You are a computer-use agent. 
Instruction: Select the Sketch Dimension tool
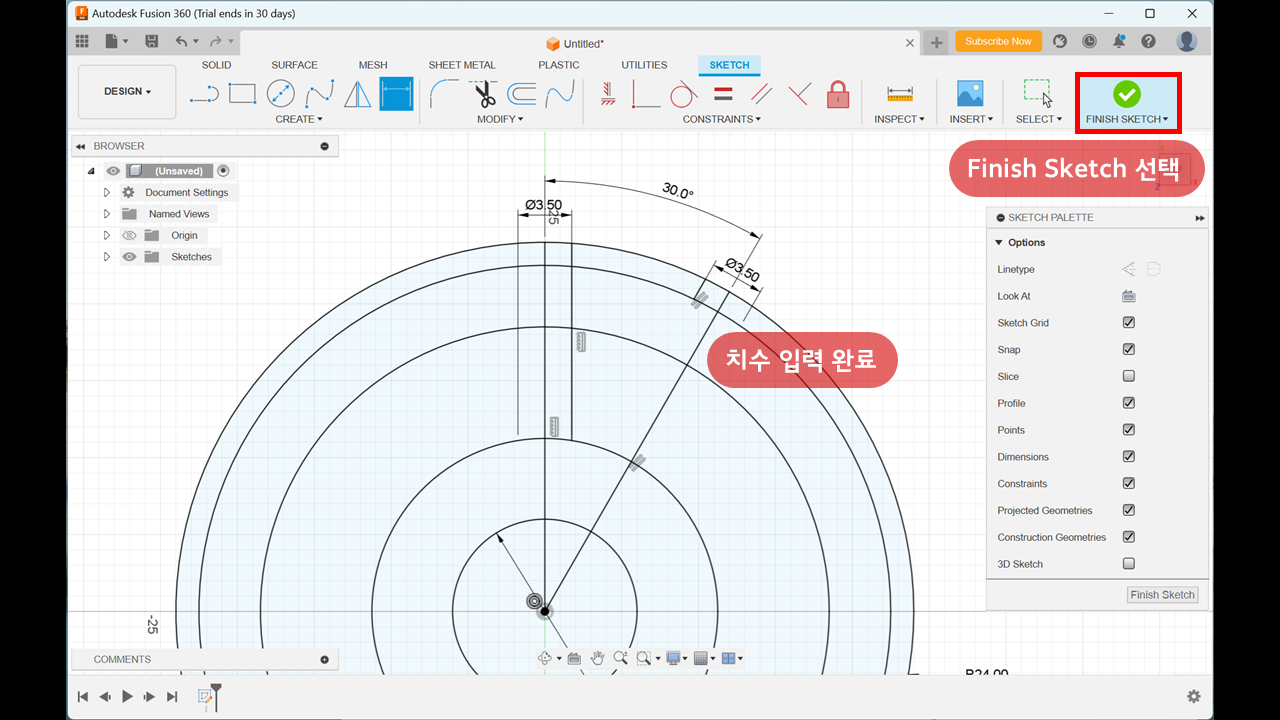point(396,94)
